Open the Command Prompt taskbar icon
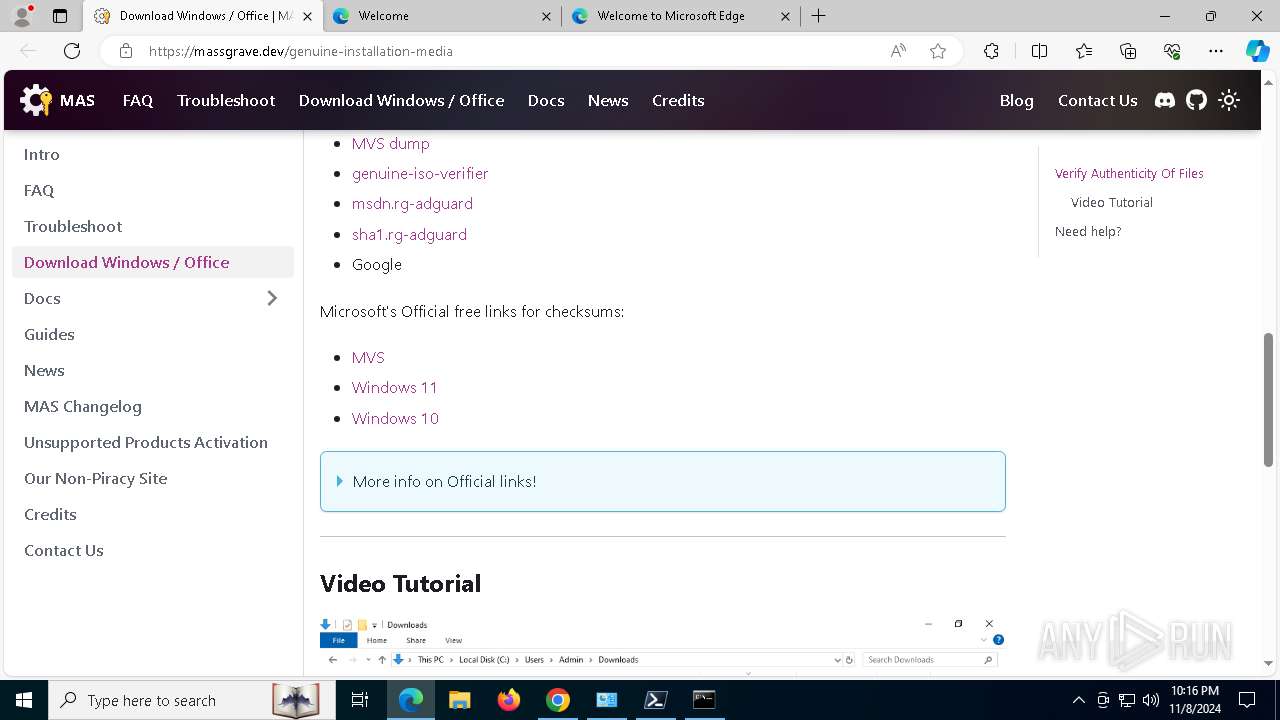Screen dimensions: 1280x720 [705, 700]
